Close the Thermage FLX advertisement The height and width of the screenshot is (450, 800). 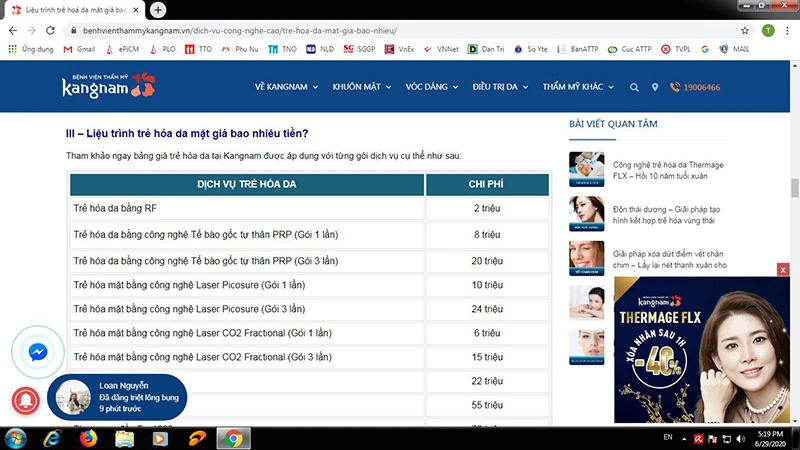coord(783,269)
